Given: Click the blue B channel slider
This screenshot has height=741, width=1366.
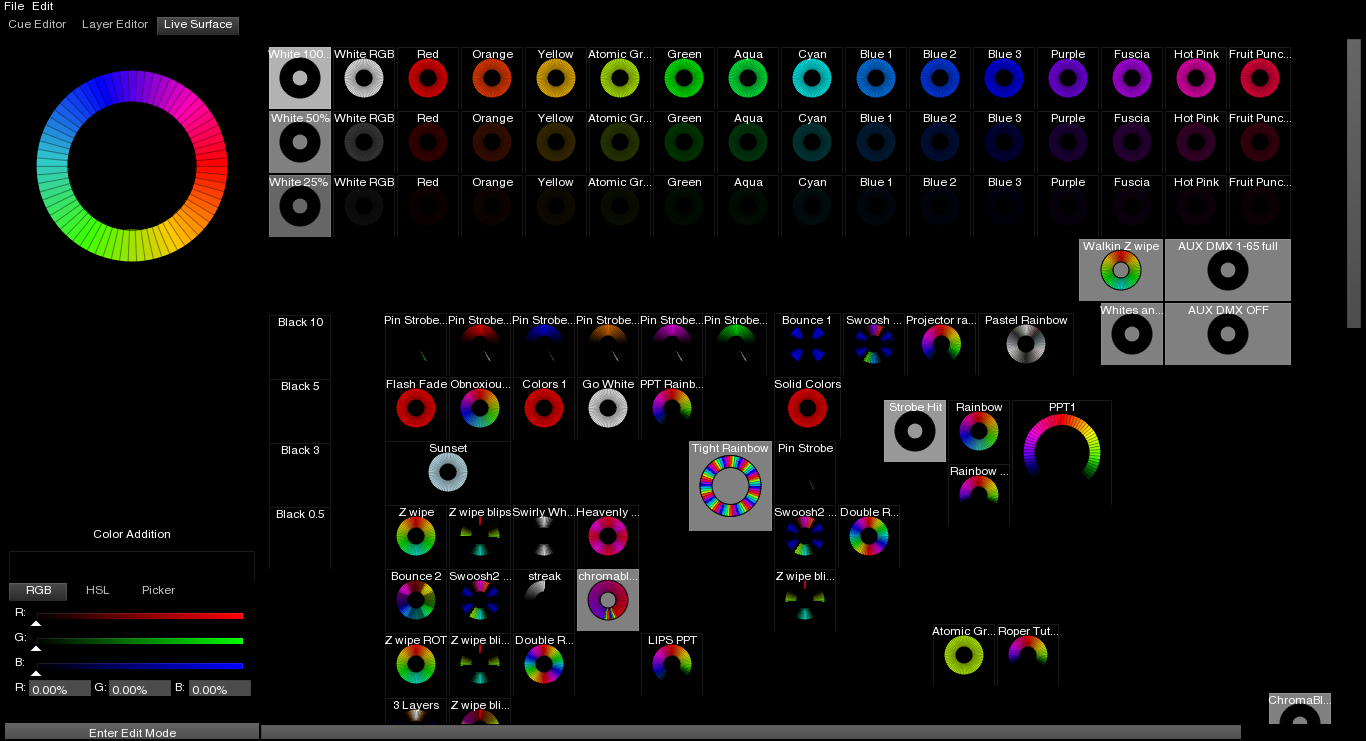Looking at the screenshot, I should pyautogui.click(x=140, y=665).
